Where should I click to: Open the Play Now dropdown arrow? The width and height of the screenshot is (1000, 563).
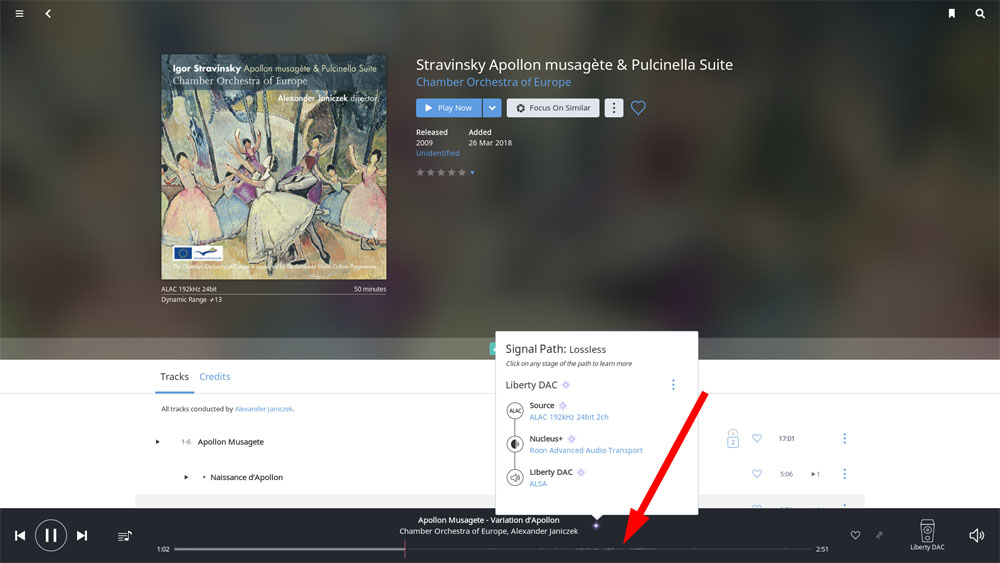click(491, 108)
